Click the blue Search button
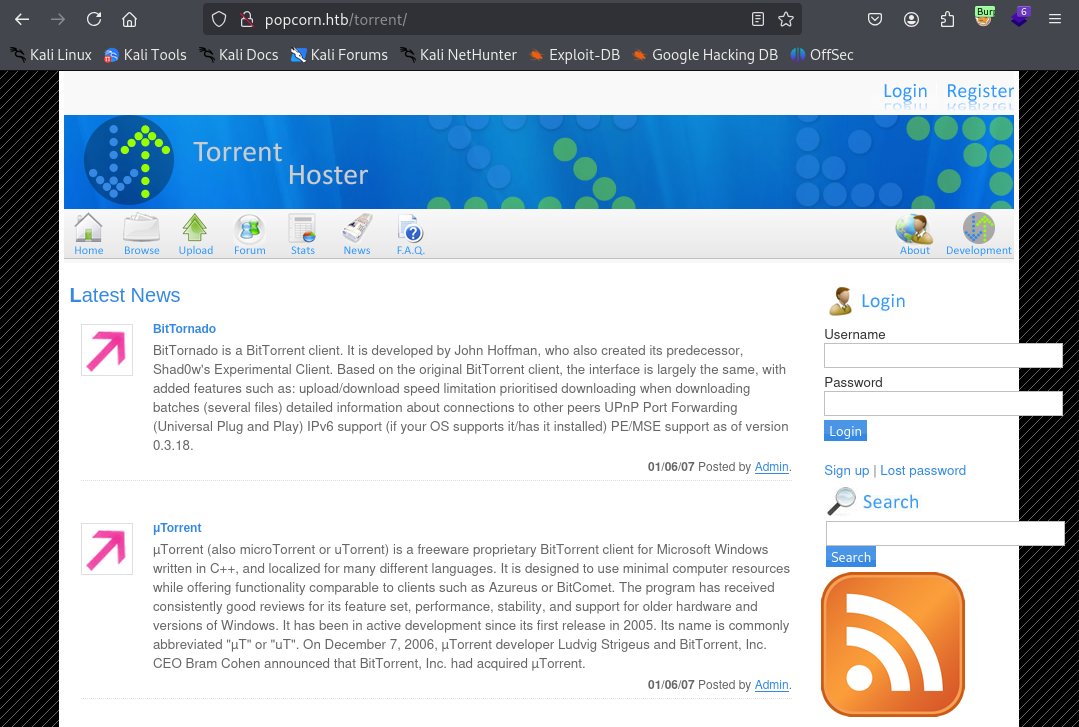1079x727 pixels. coord(851,557)
